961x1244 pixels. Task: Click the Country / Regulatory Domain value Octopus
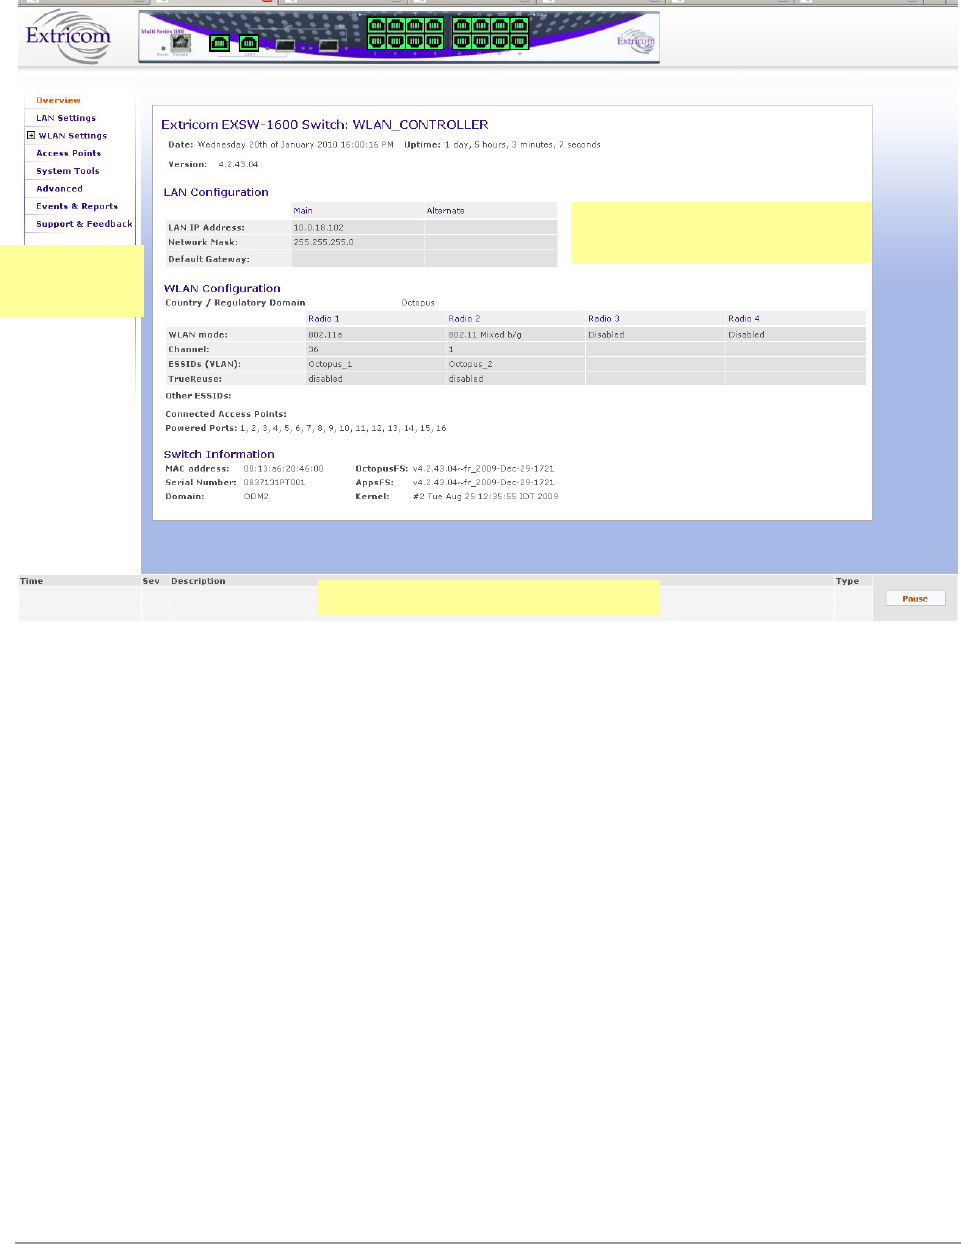click(418, 302)
